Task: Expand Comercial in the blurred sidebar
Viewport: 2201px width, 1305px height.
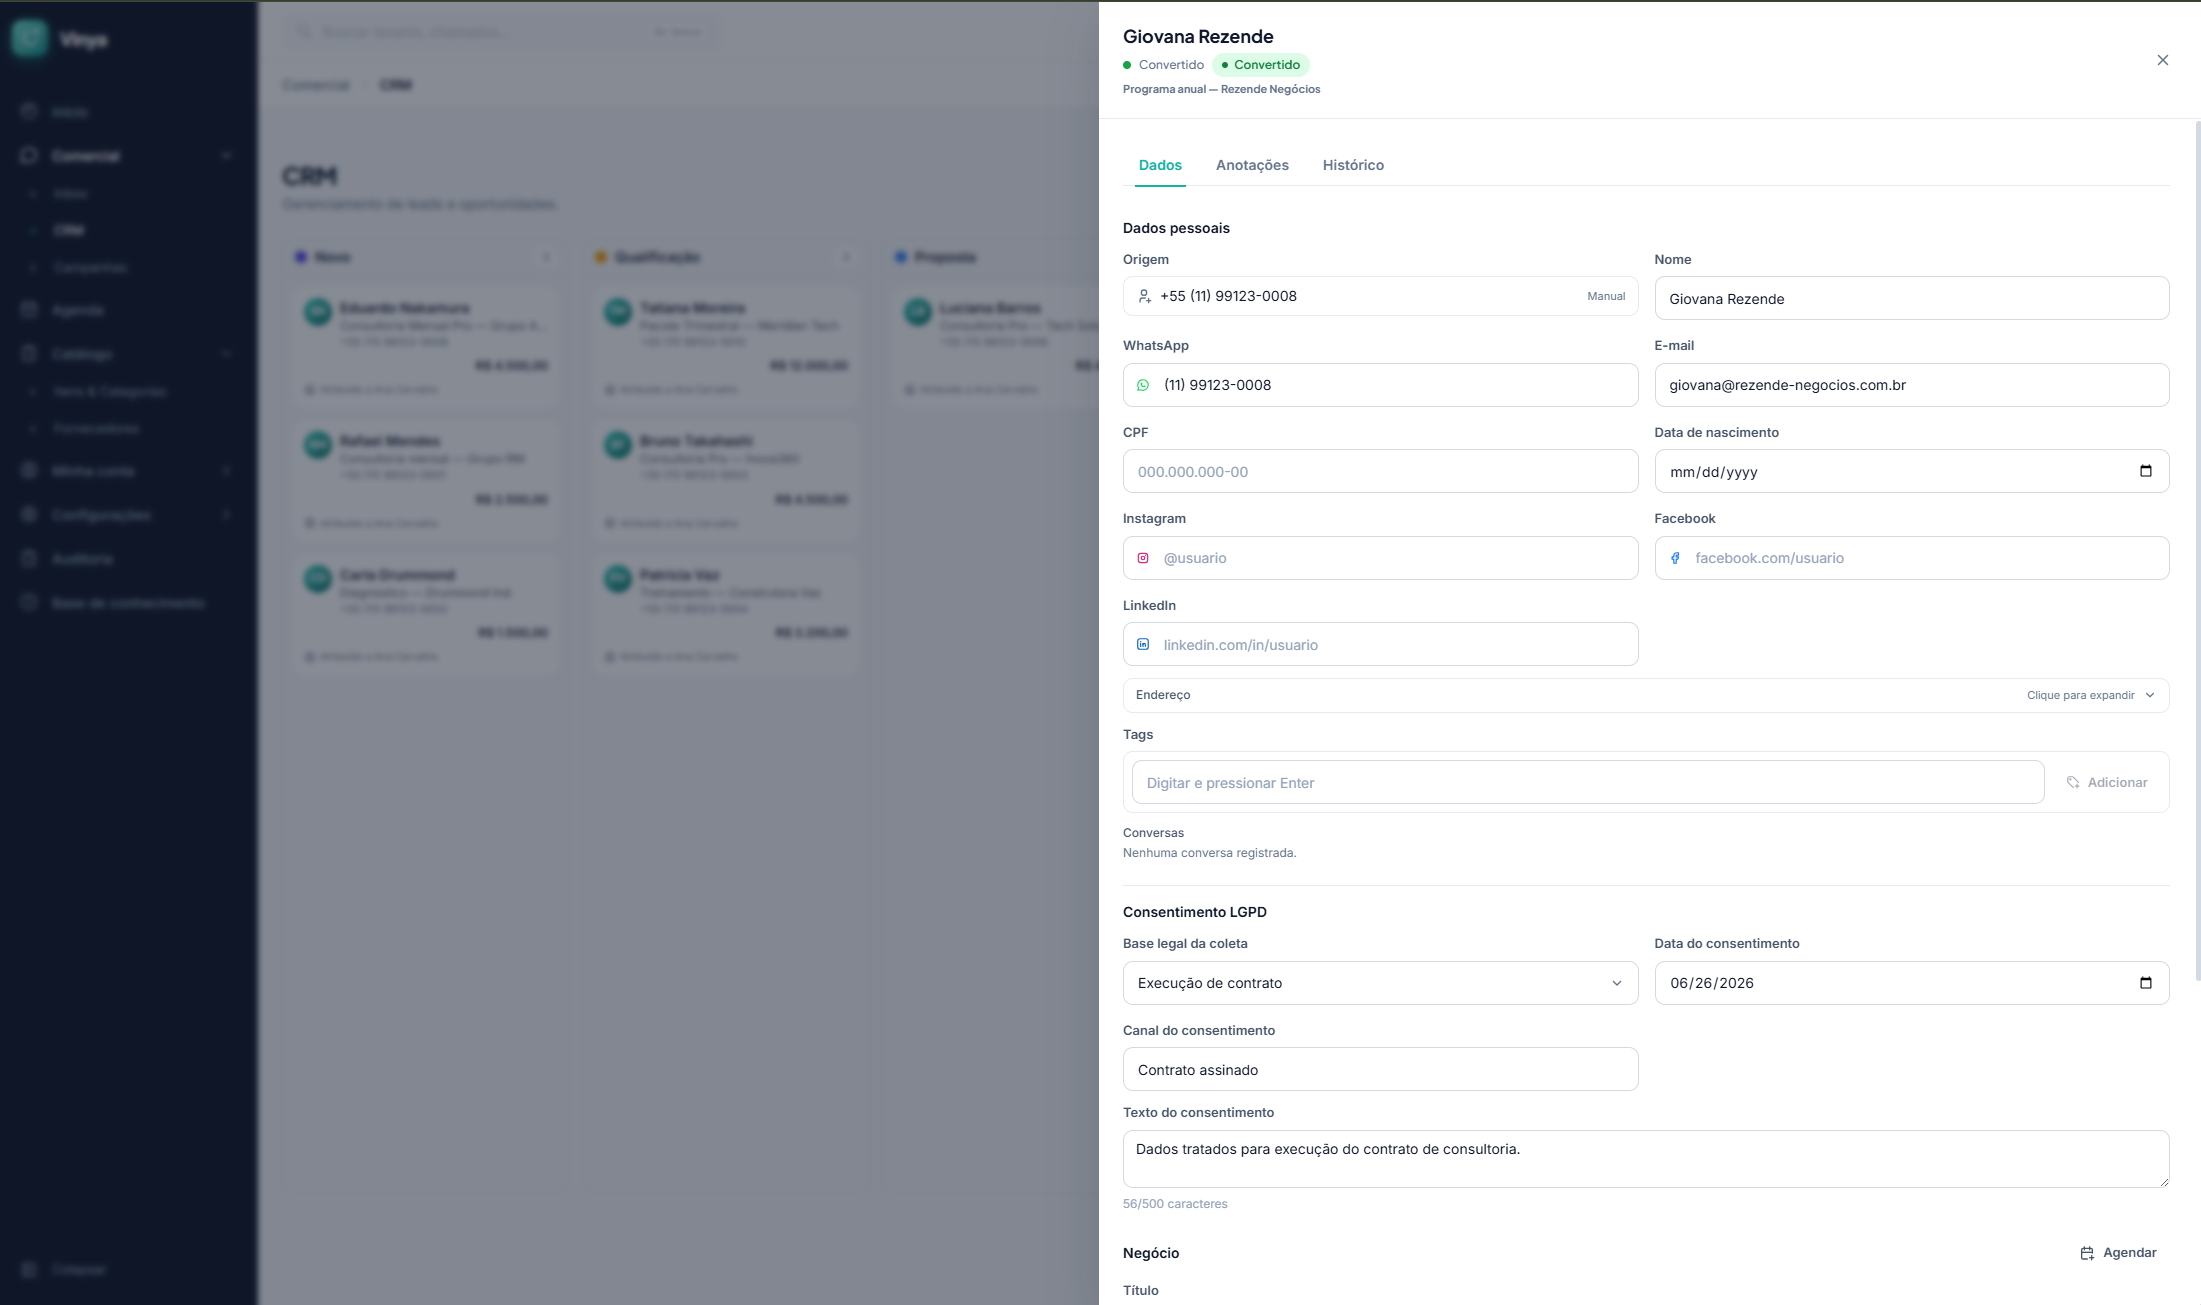Action: coord(127,156)
